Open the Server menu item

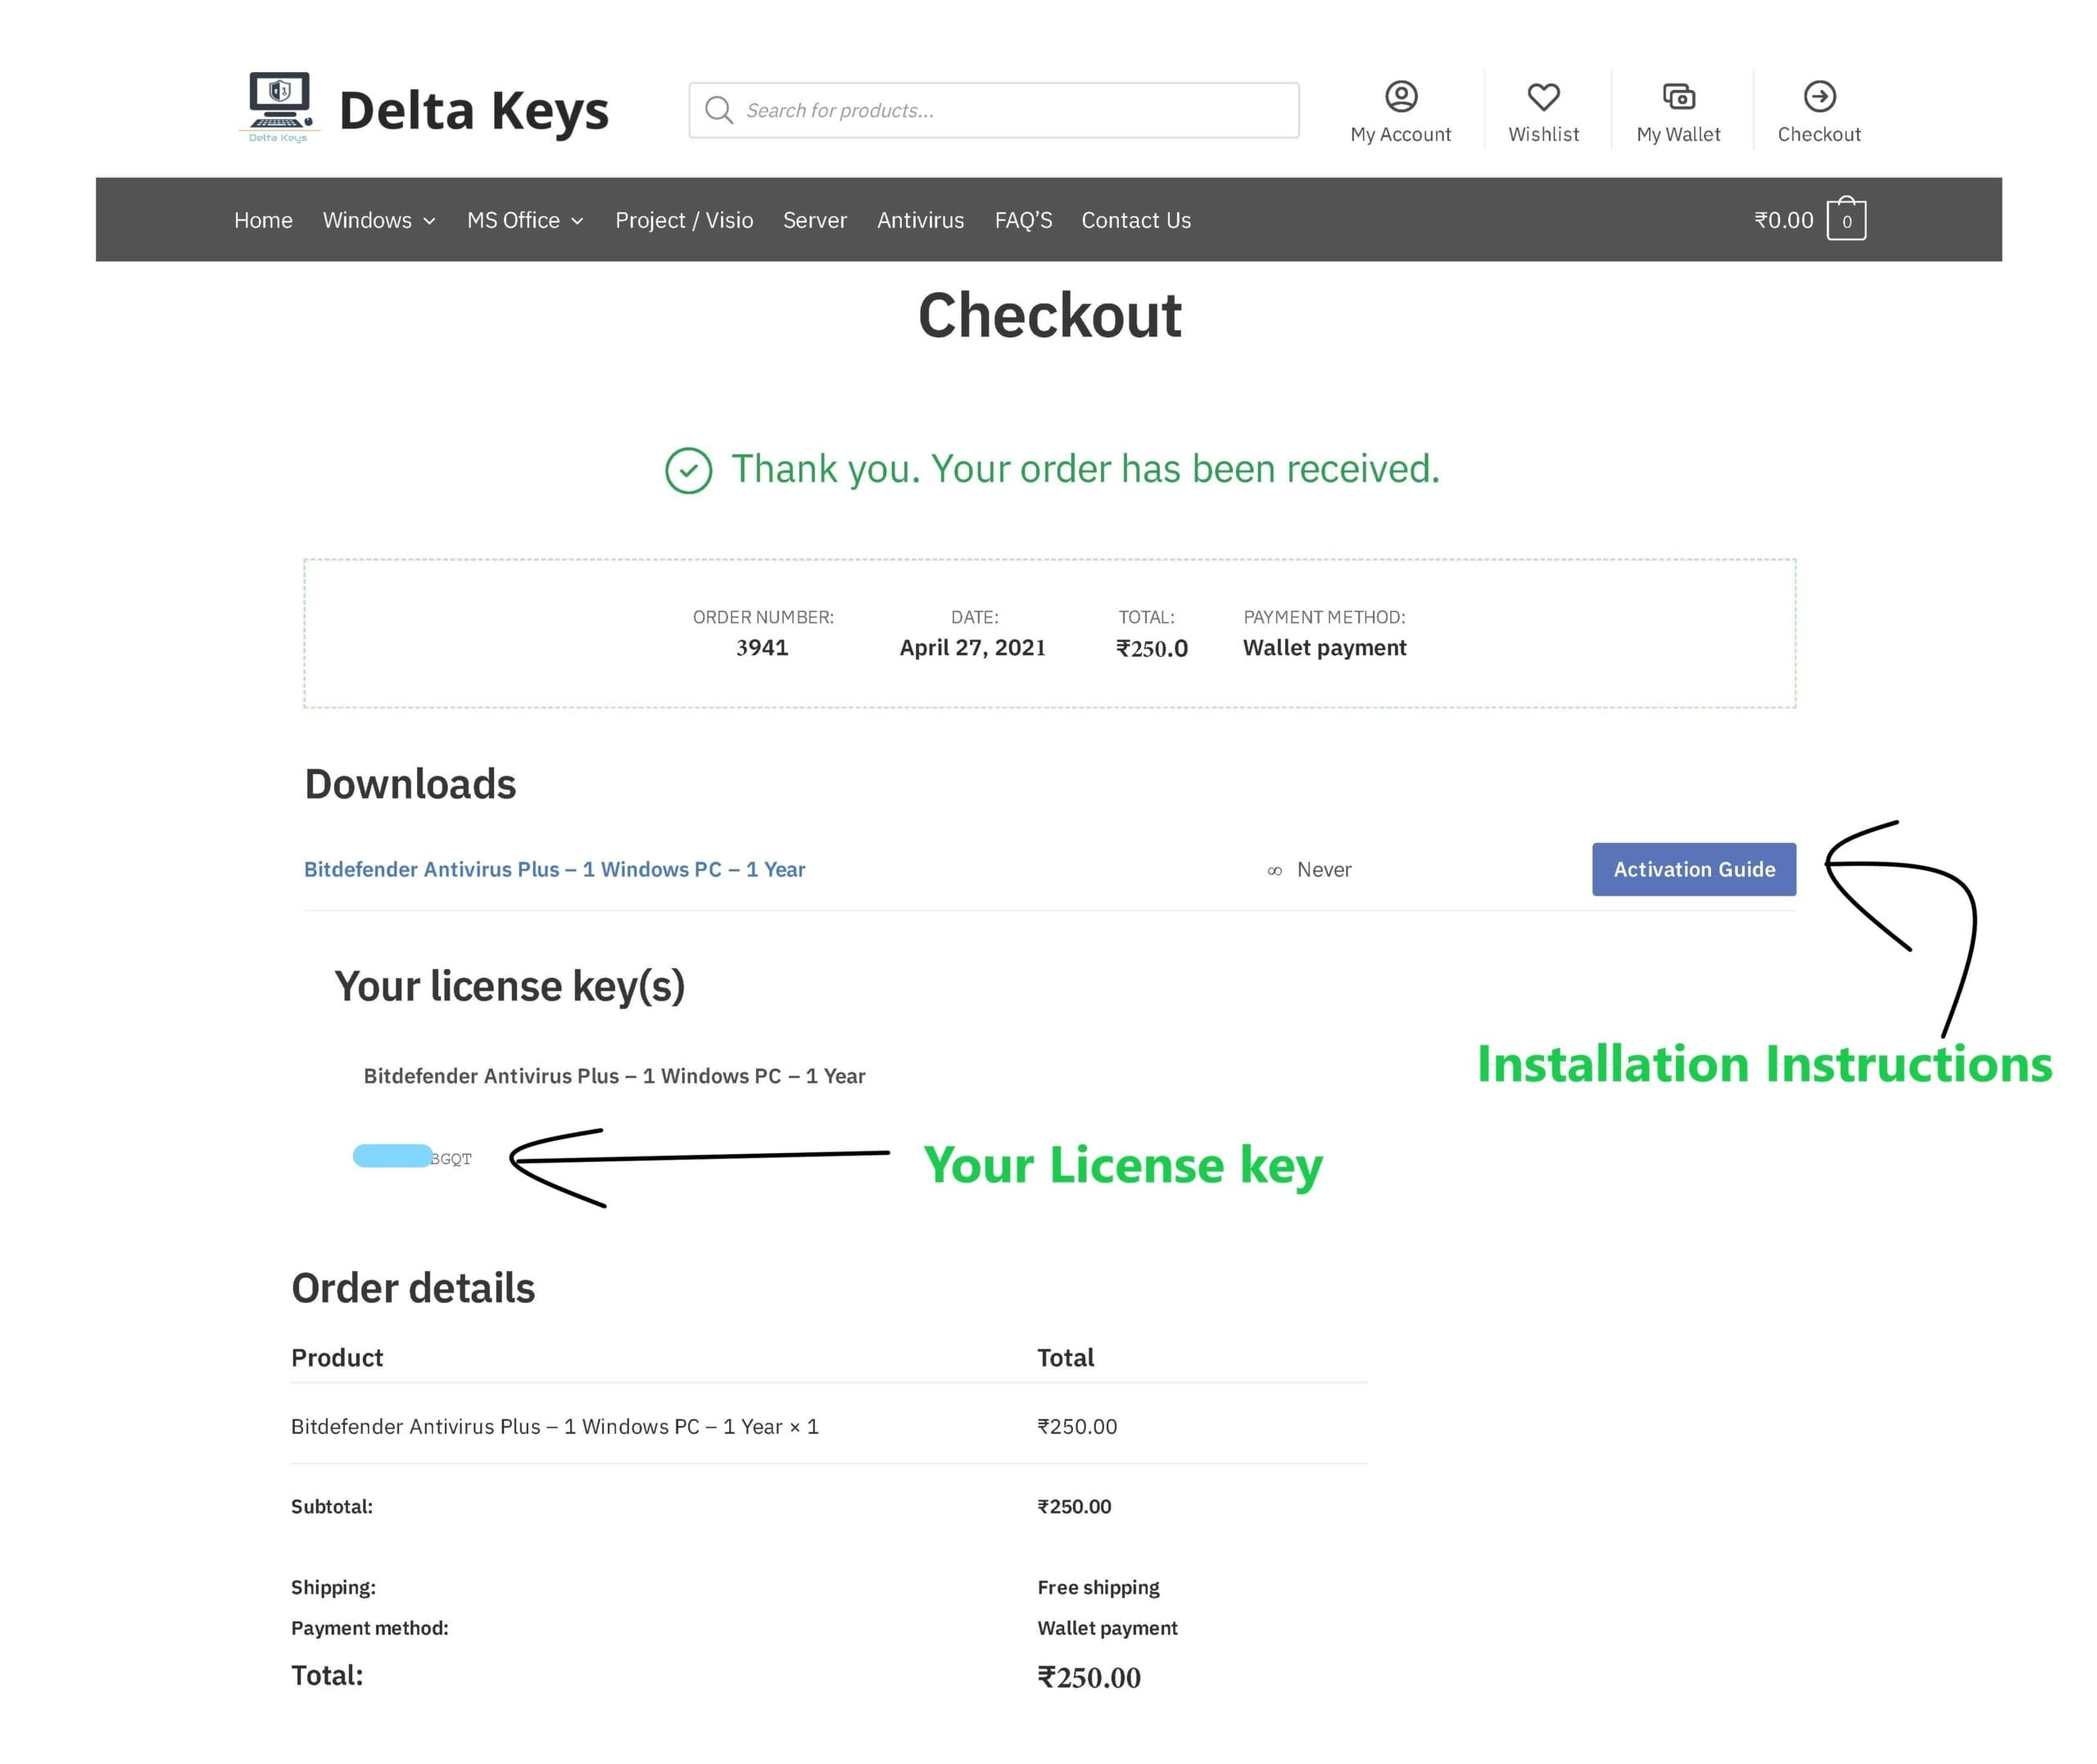[x=814, y=220]
